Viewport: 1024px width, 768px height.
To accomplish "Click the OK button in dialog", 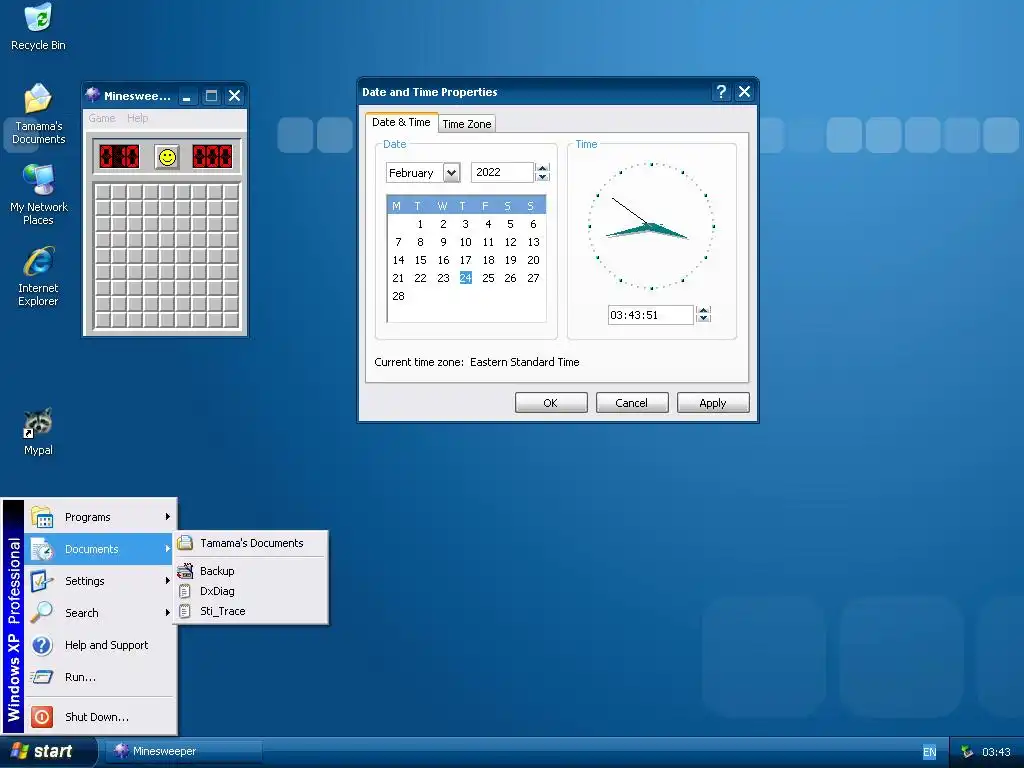I will (x=551, y=403).
